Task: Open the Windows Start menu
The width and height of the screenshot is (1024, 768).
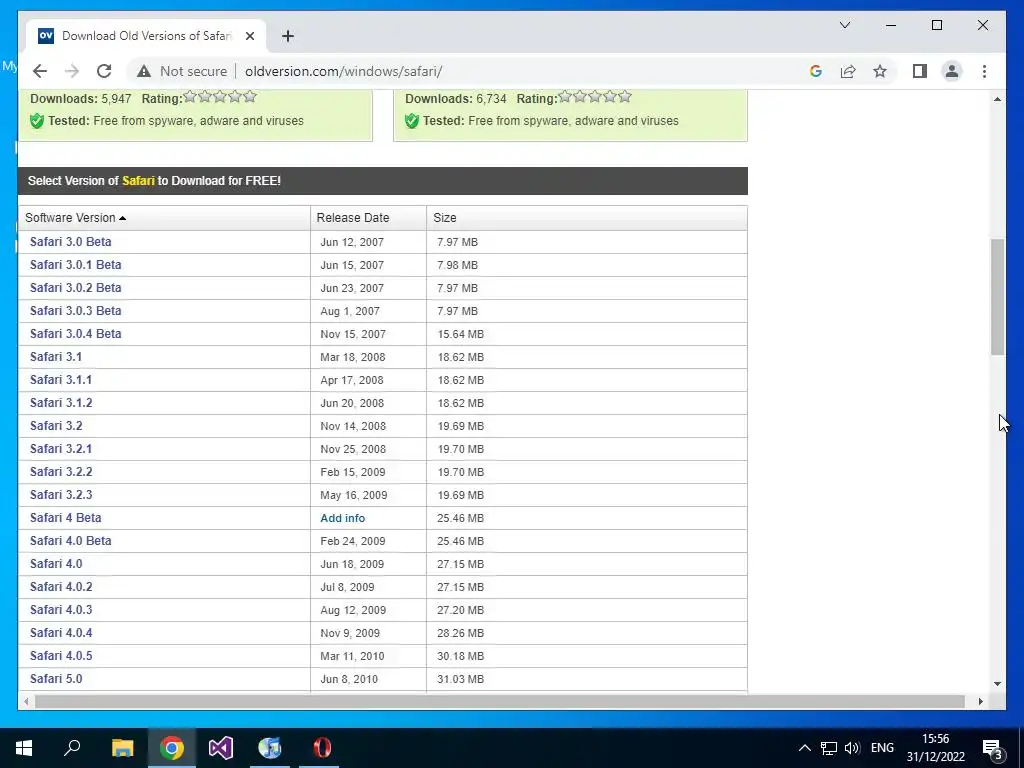Action: (x=24, y=748)
